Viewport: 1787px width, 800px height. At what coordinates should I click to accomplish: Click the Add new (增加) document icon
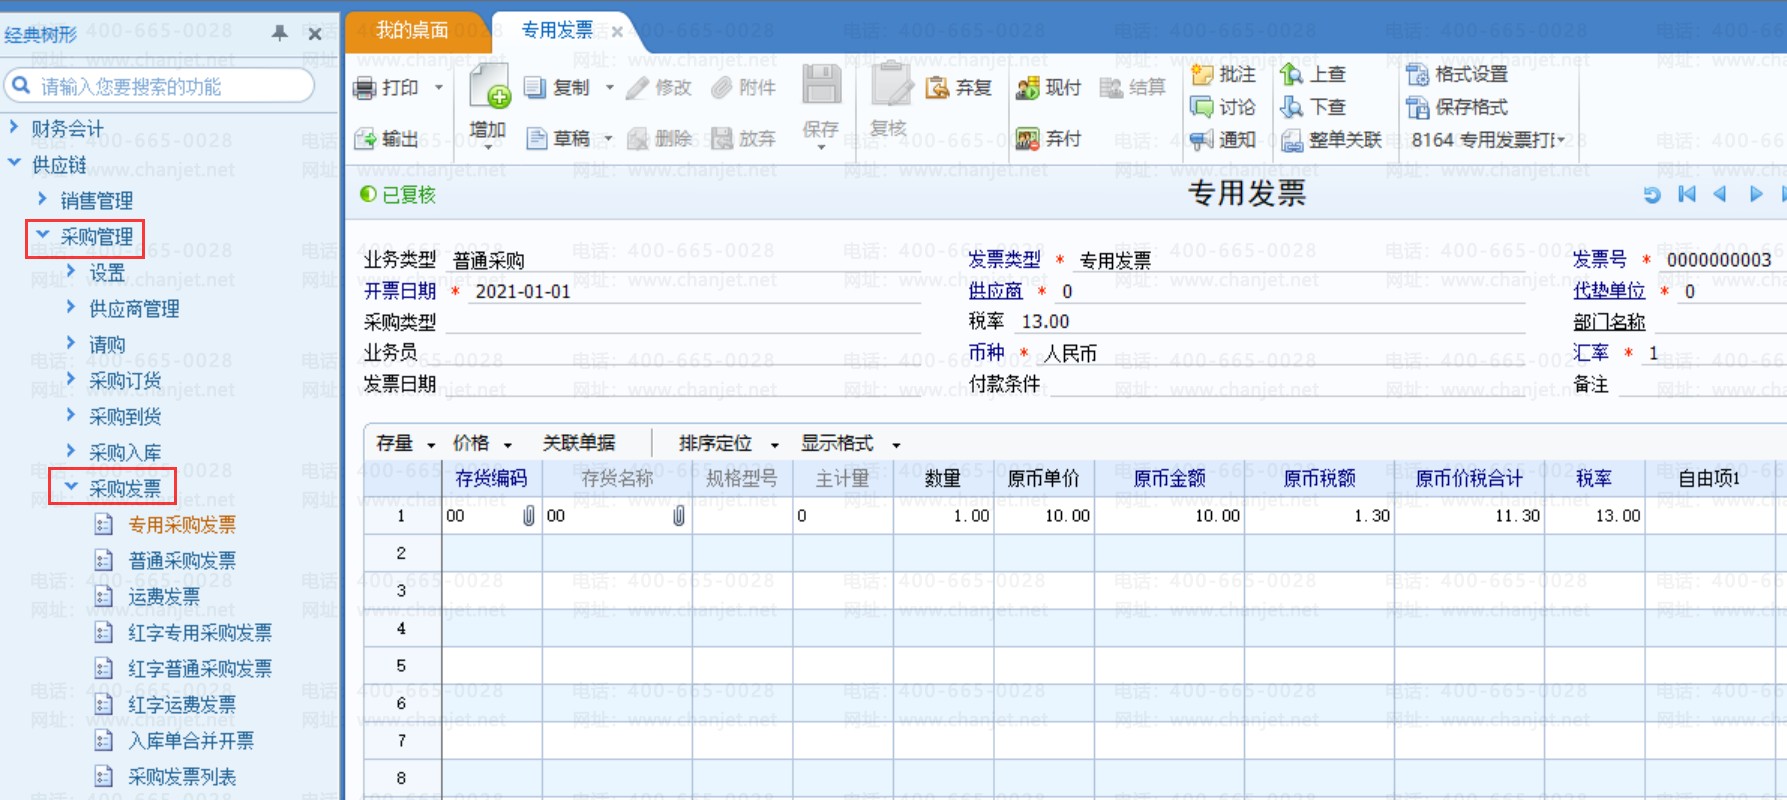pos(489,86)
